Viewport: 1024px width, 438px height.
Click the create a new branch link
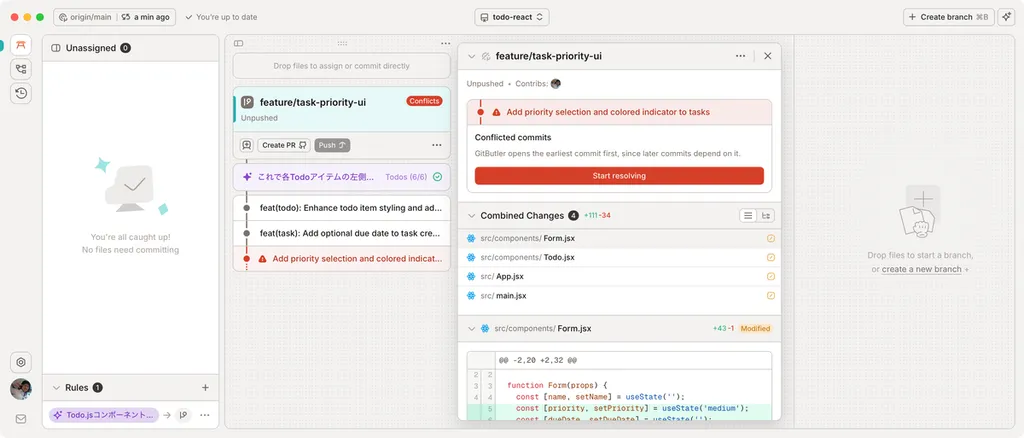click(x=921, y=269)
